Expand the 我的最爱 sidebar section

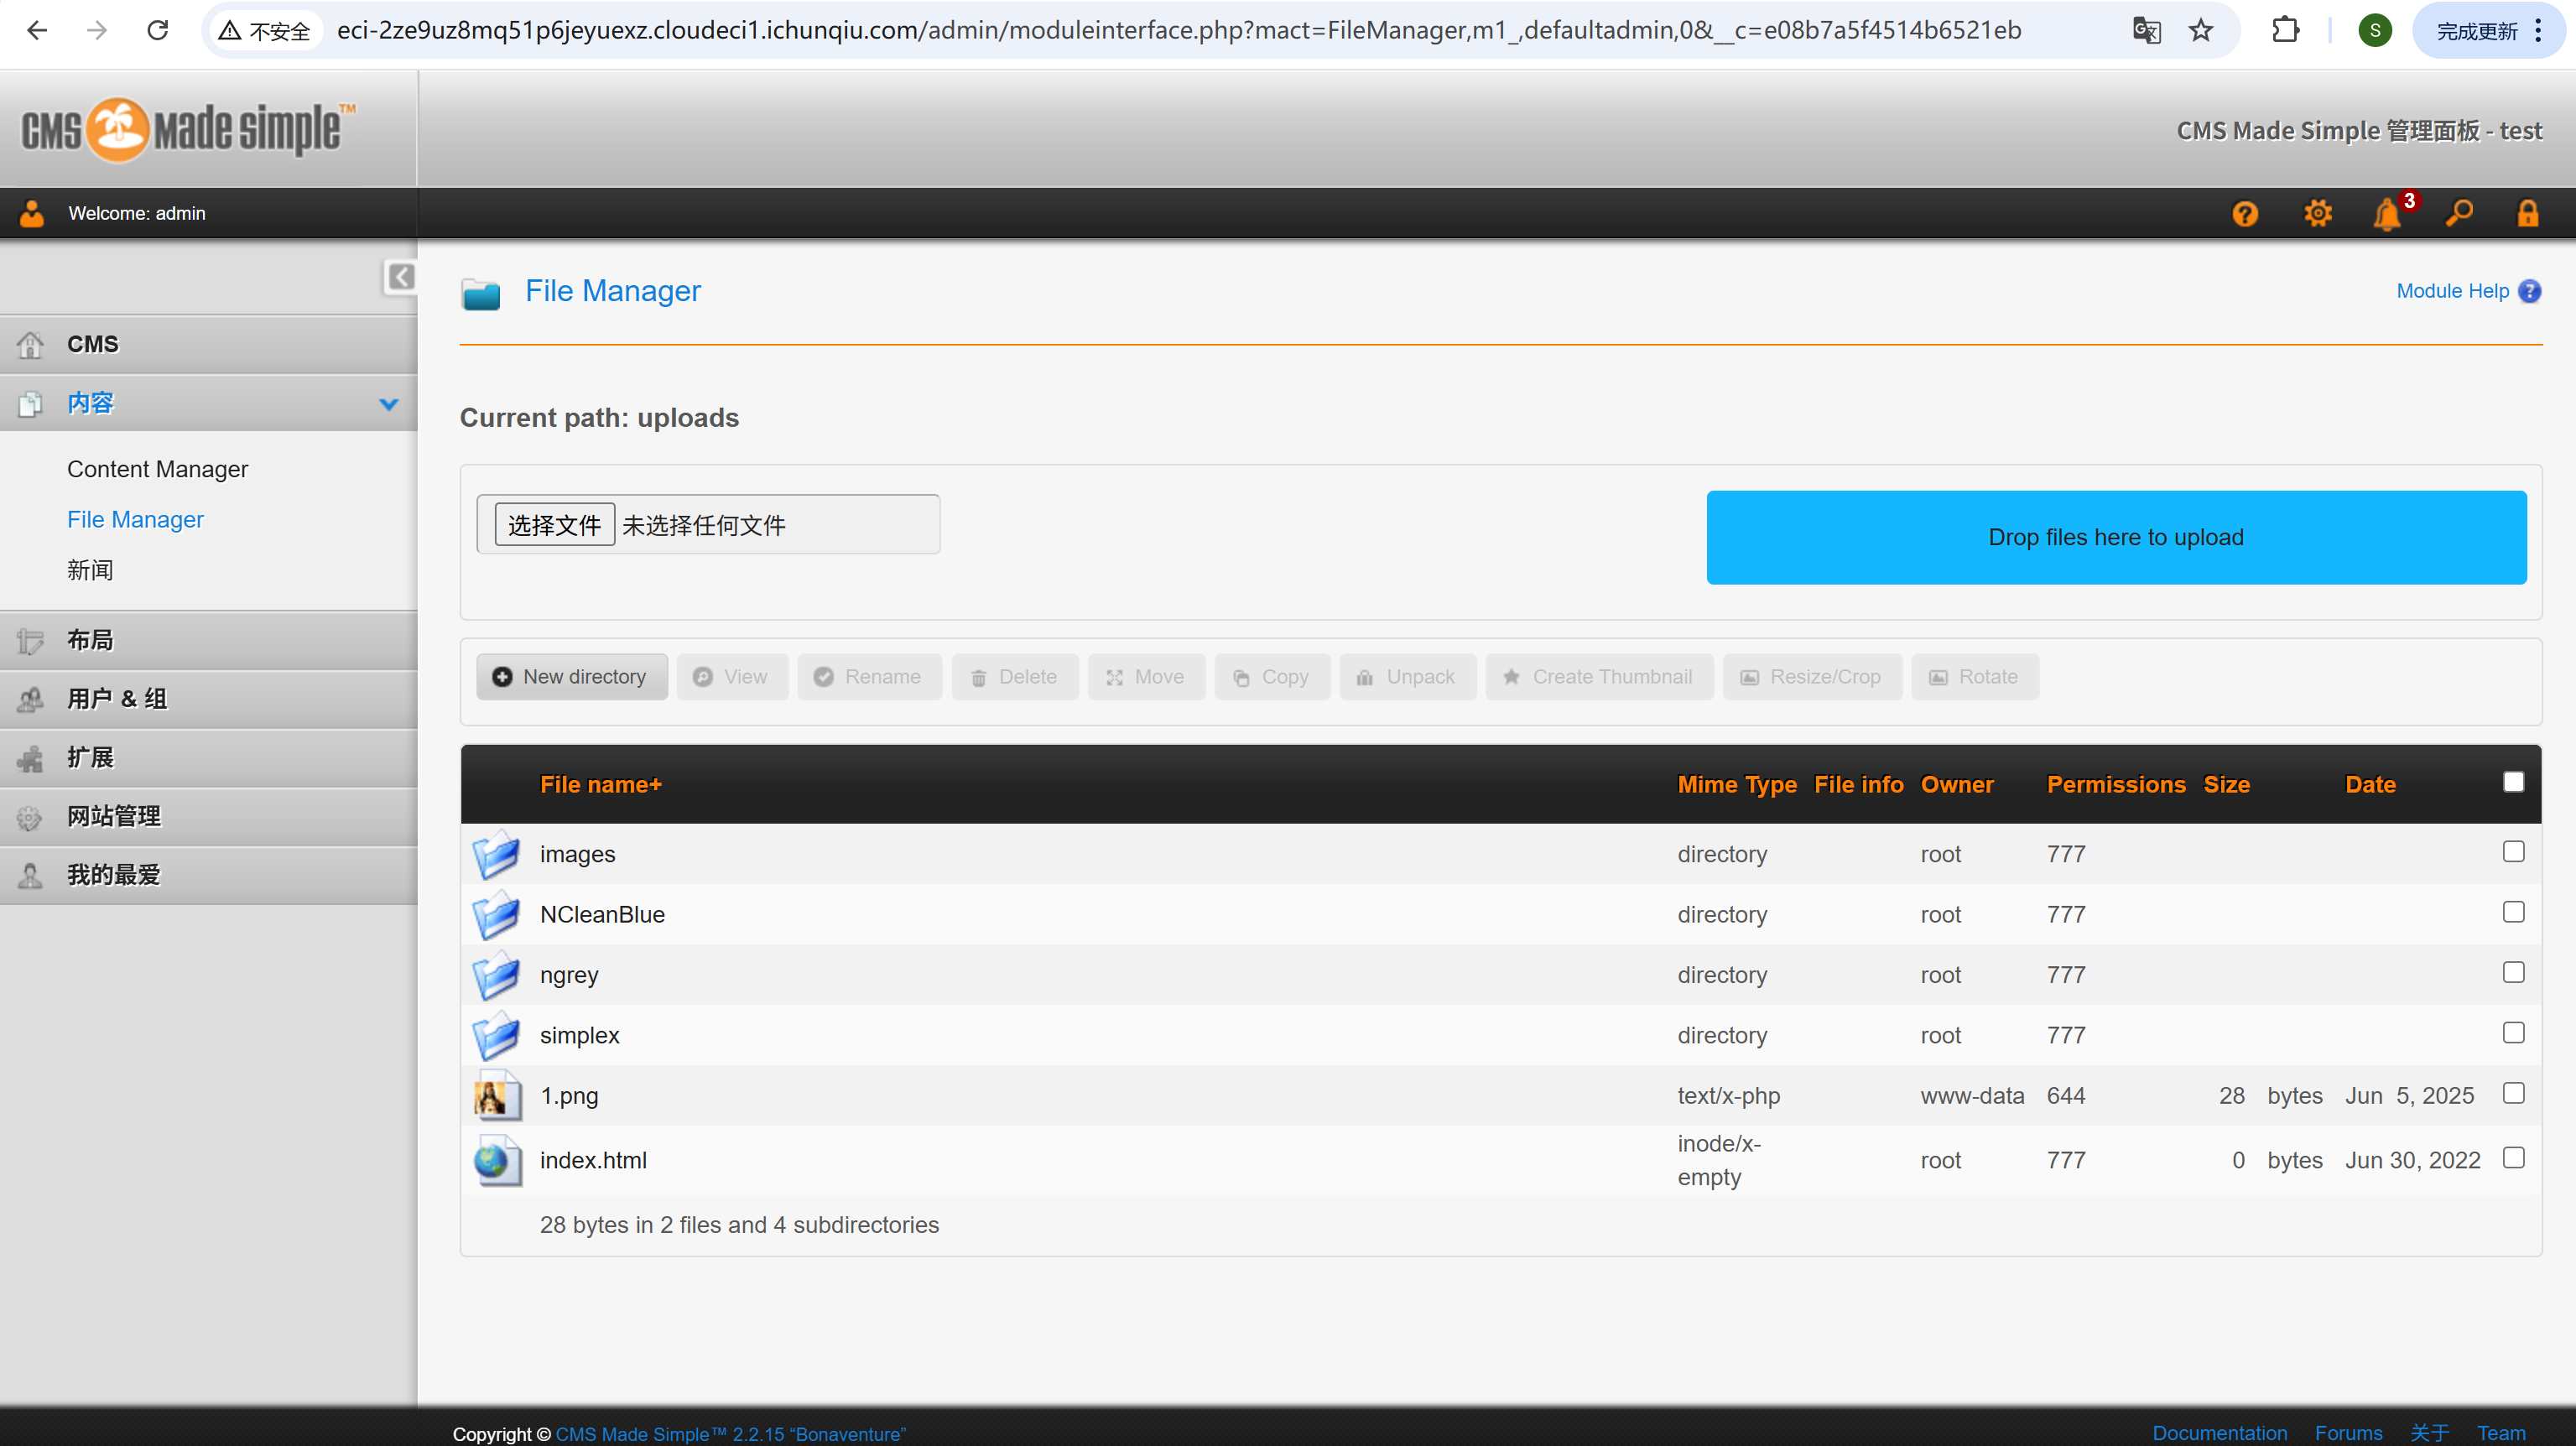(208, 875)
